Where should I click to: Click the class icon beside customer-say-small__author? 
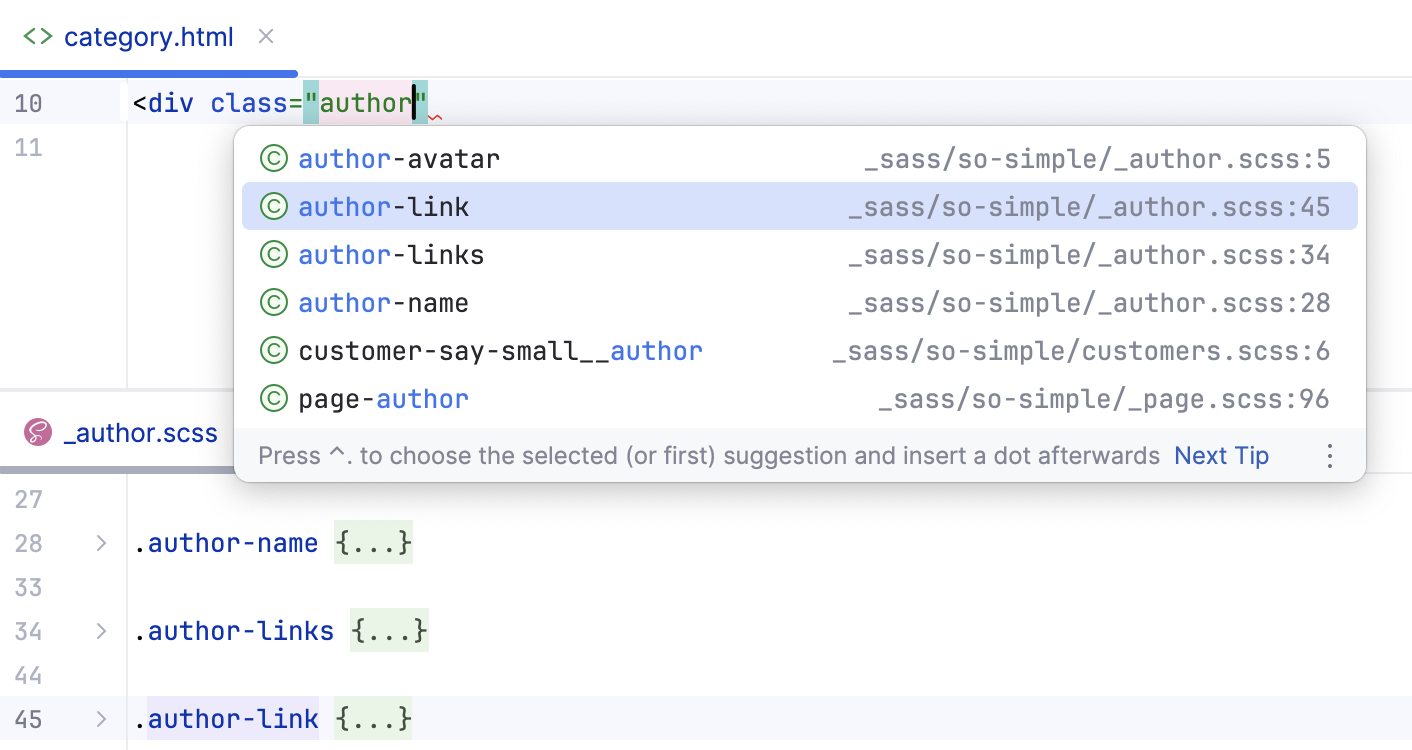tap(273, 350)
